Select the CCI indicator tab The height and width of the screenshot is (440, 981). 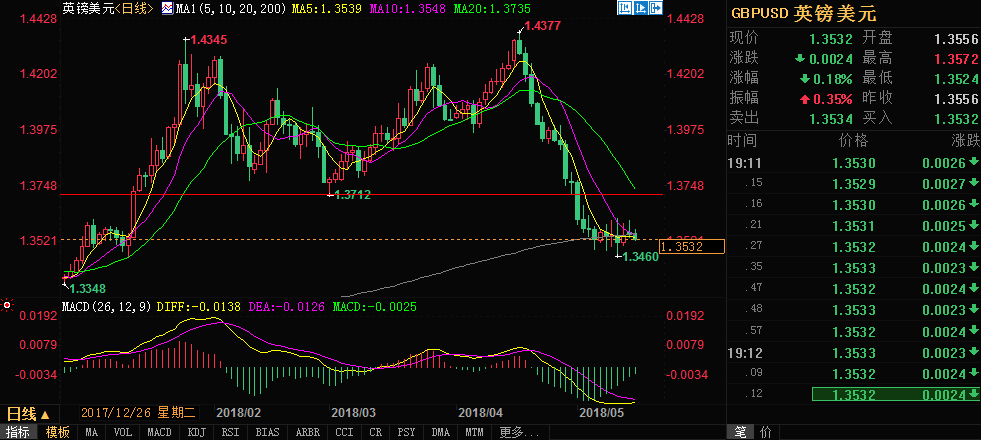[x=343, y=432]
